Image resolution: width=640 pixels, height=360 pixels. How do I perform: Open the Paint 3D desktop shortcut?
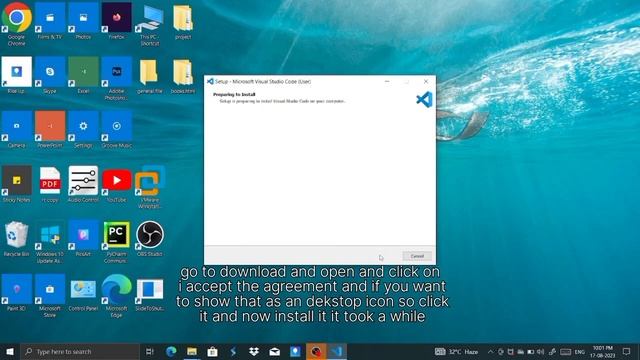click(16, 293)
